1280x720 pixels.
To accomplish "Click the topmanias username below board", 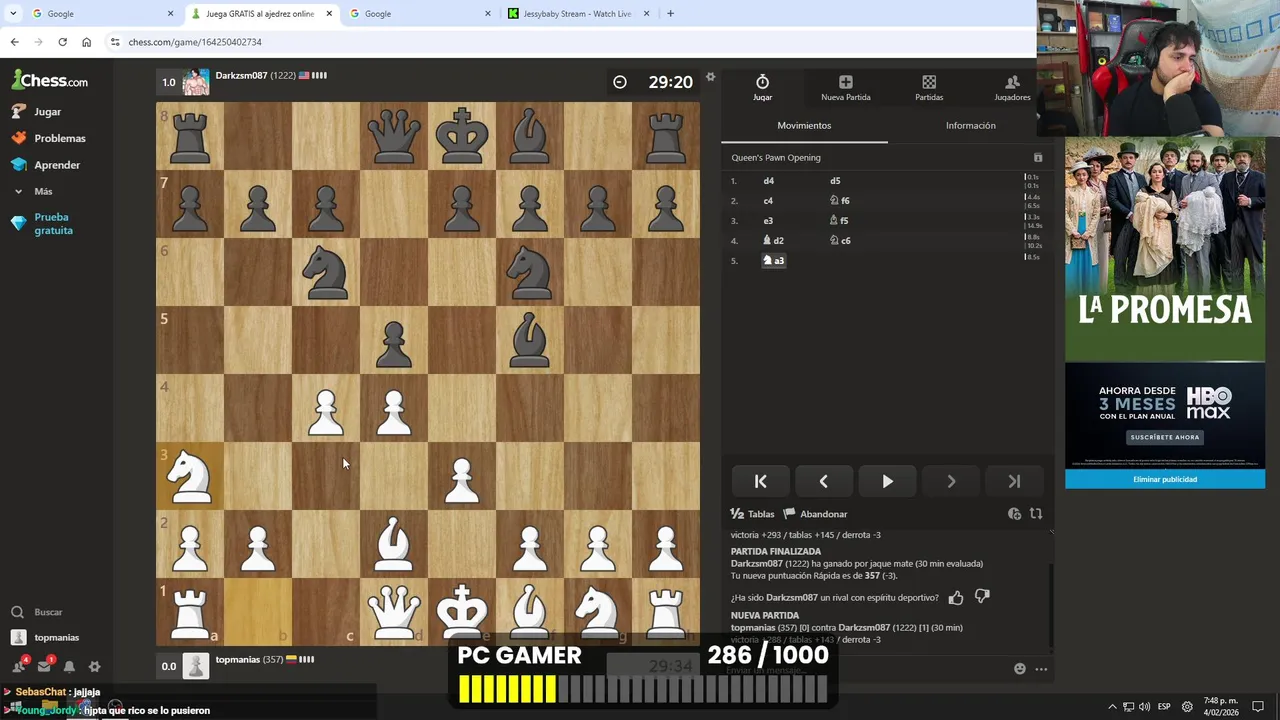I will pyautogui.click(x=237, y=660).
